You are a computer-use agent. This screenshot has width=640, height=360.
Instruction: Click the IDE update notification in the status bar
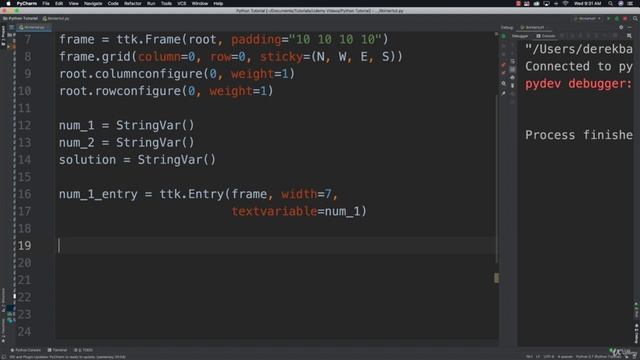click(x=67, y=357)
